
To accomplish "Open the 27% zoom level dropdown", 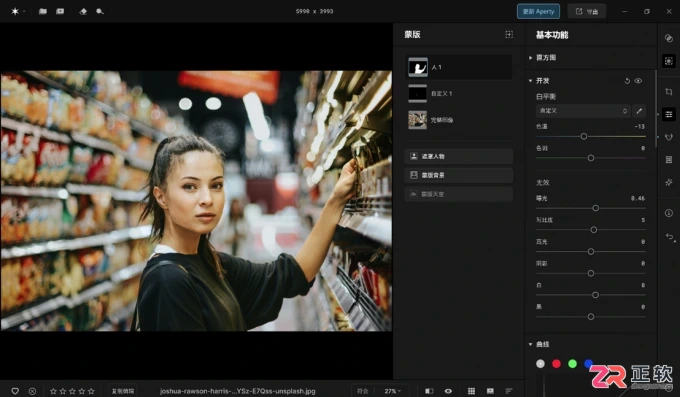I will 392,391.
